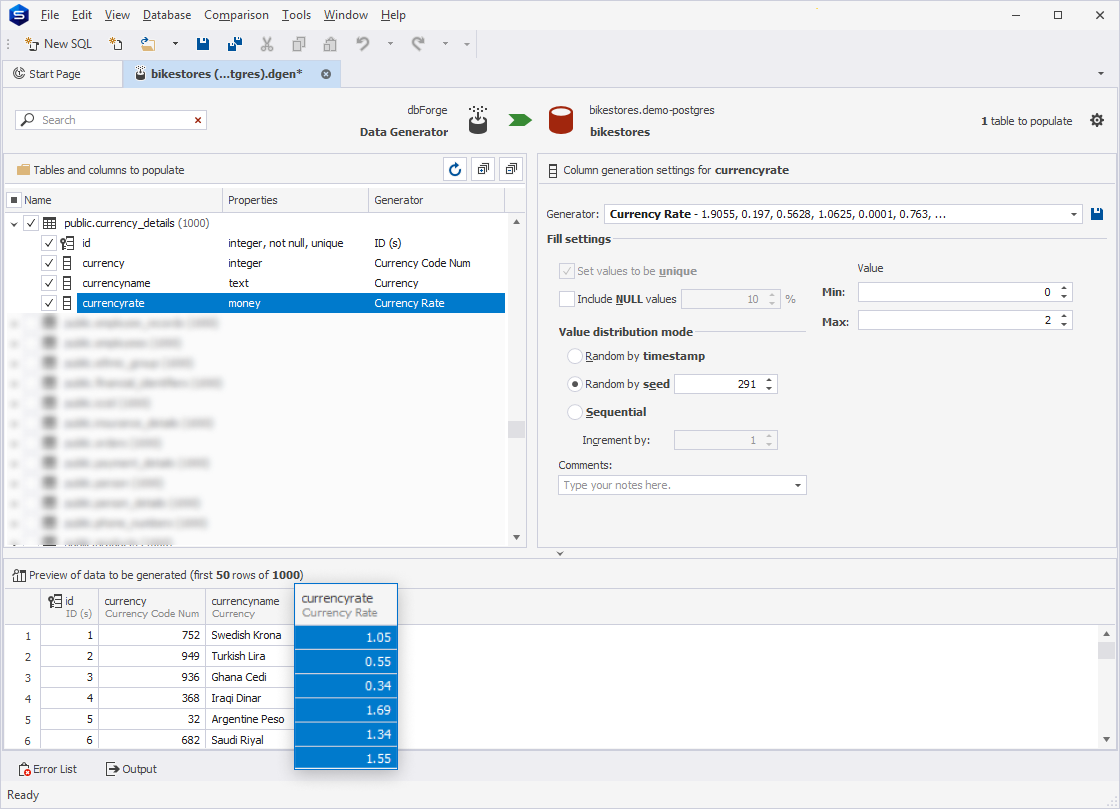Click the expand all tables icon

[x=484, y=169]
